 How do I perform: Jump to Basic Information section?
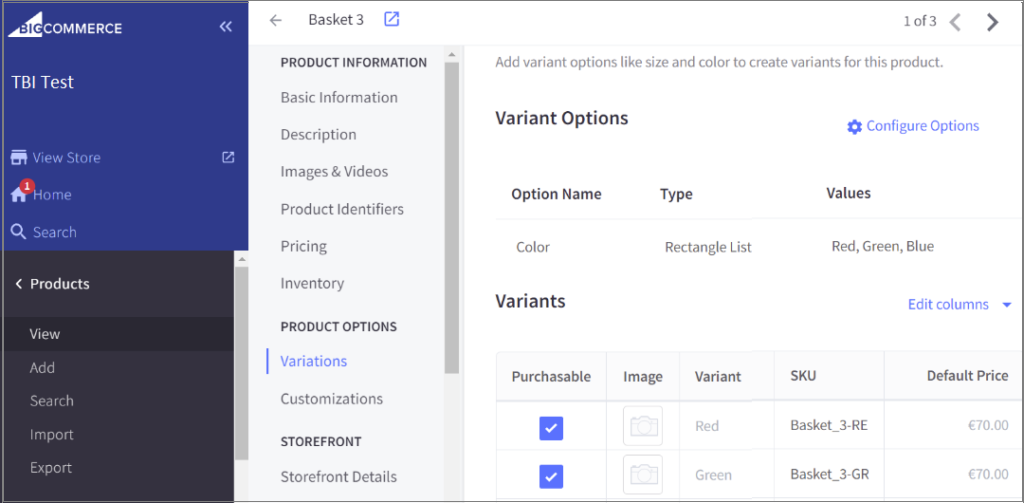pos(339,97)
